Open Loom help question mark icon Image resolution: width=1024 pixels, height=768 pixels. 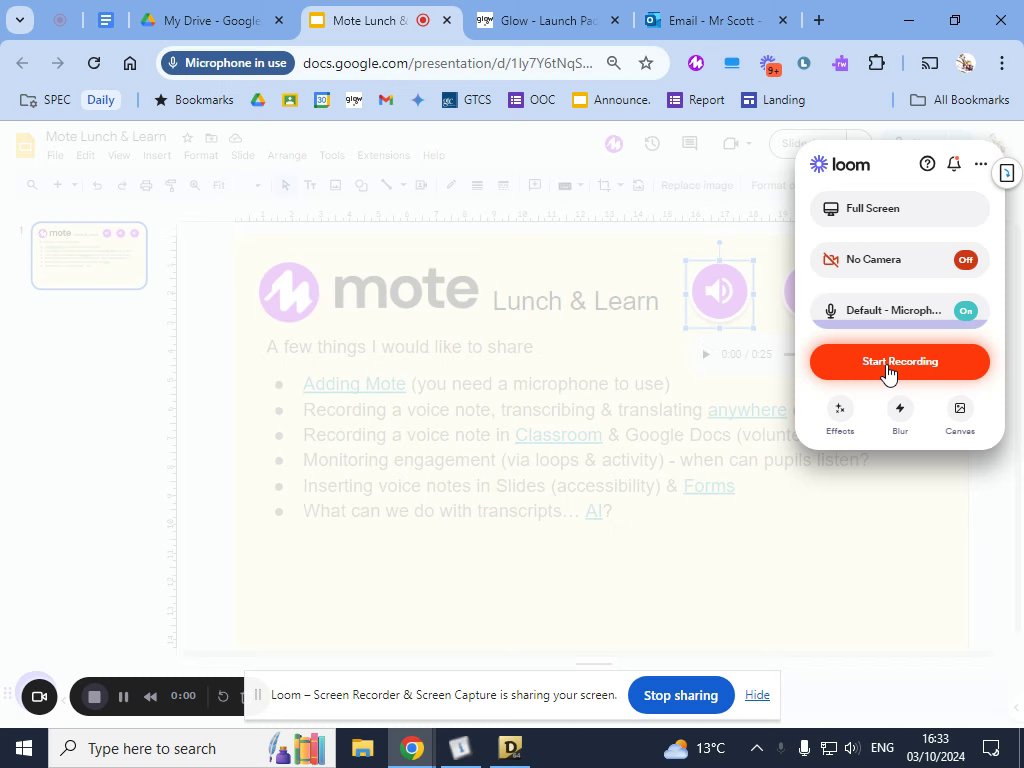927,164
